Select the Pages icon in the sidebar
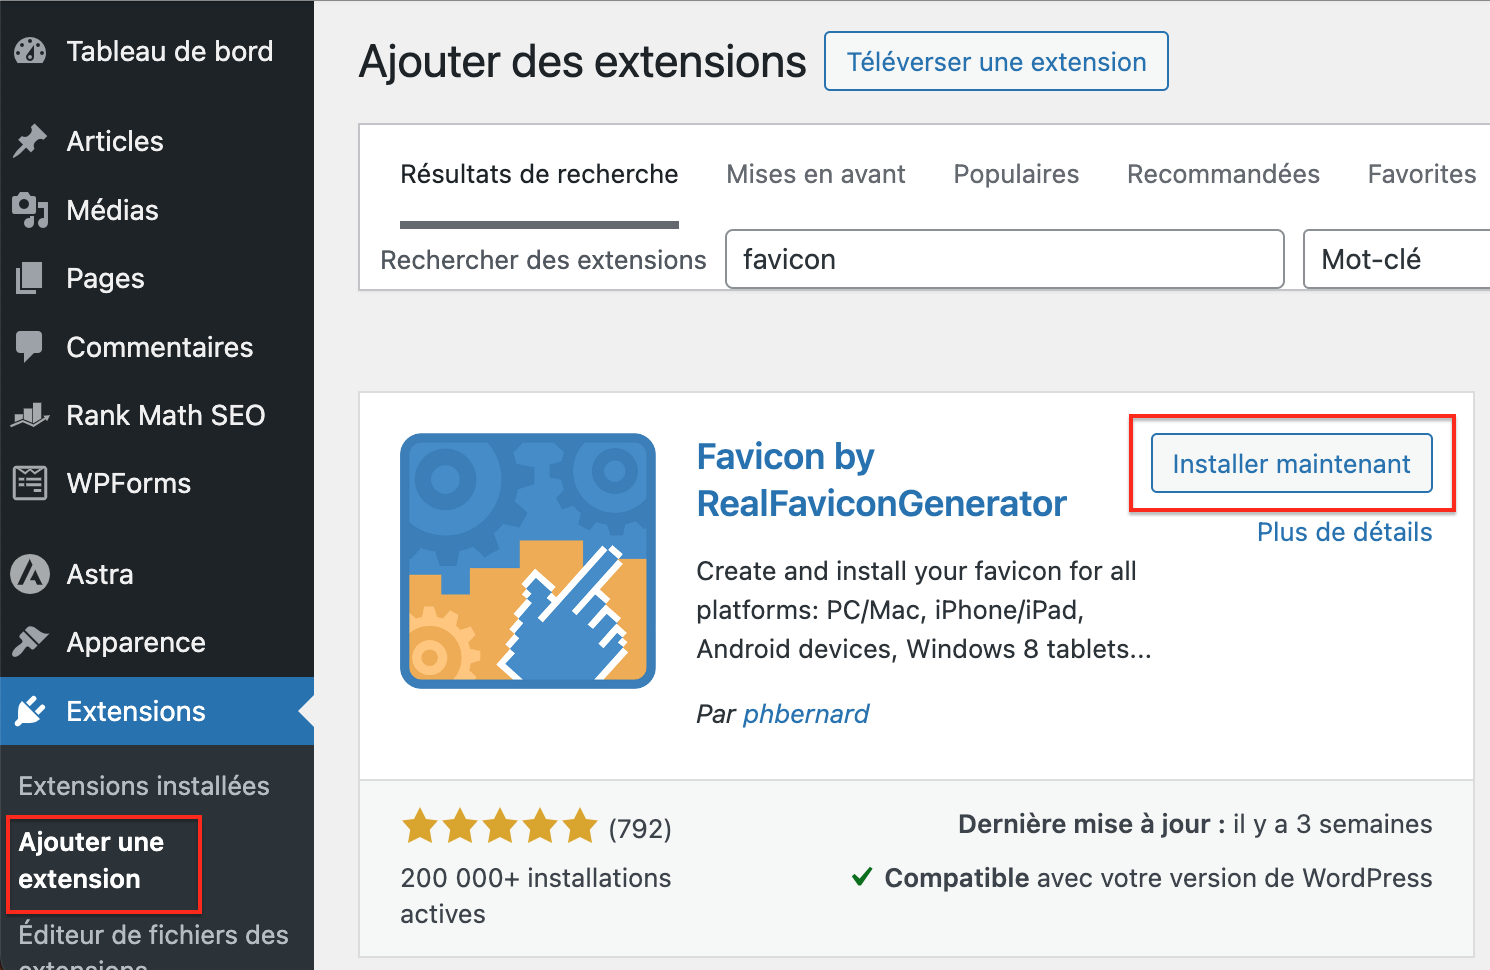This screenshot has width=1490, height=970. coord(30,278)
